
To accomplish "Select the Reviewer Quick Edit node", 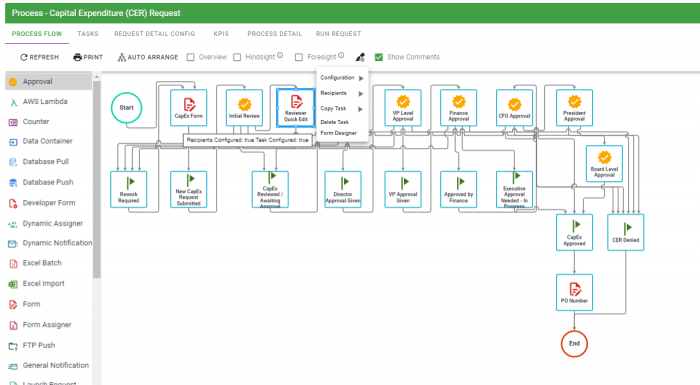I will 296,108.
